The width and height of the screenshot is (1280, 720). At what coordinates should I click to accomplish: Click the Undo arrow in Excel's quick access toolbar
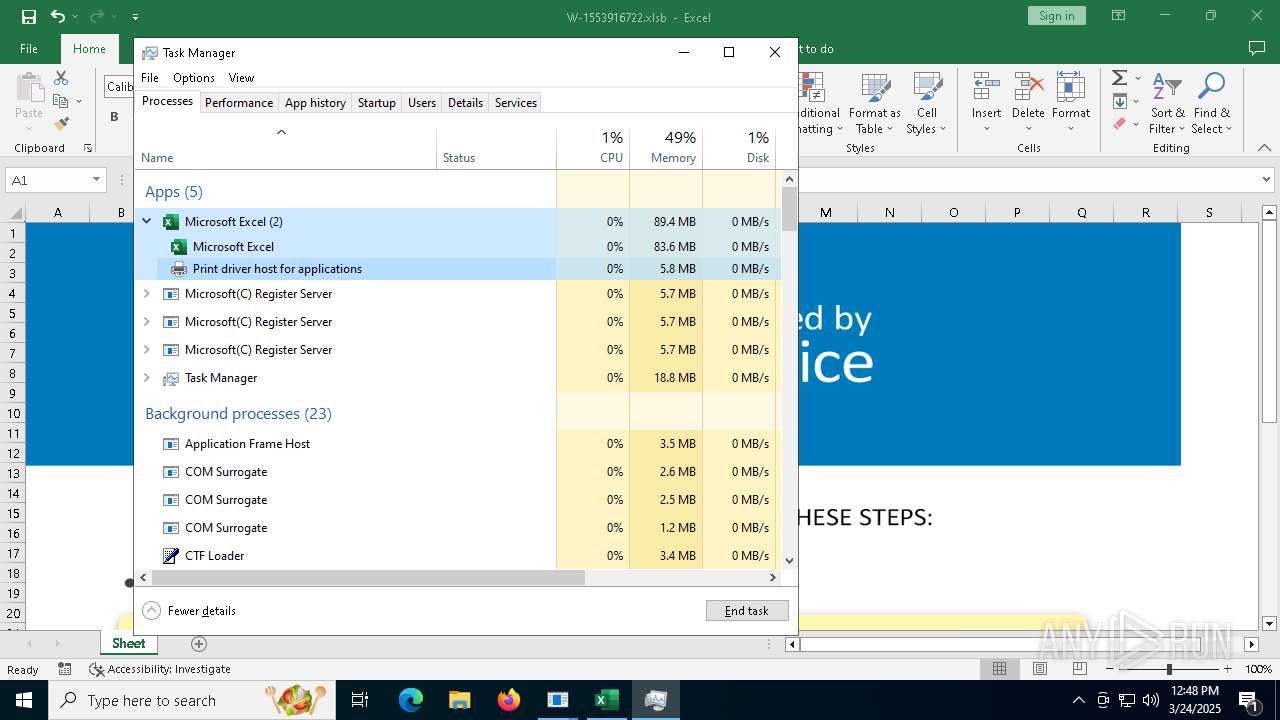(57, 16)
